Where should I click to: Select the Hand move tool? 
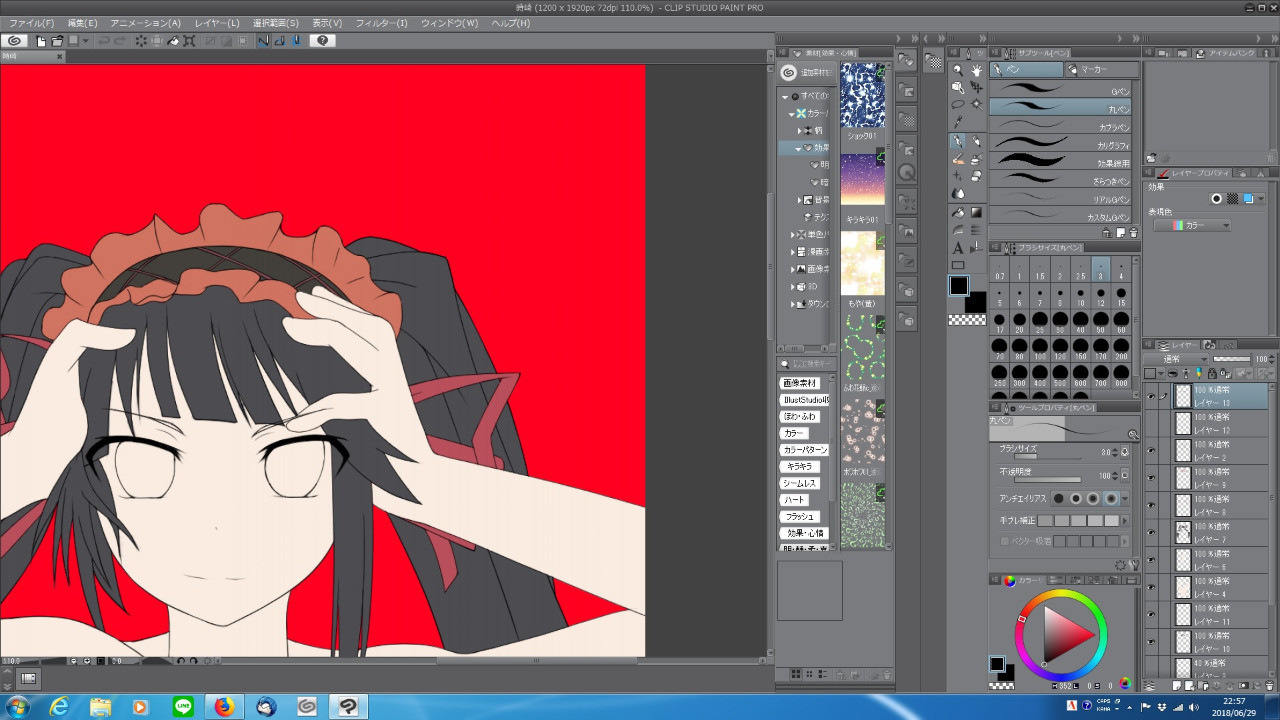pyautogui.click(x=976, y=70)
